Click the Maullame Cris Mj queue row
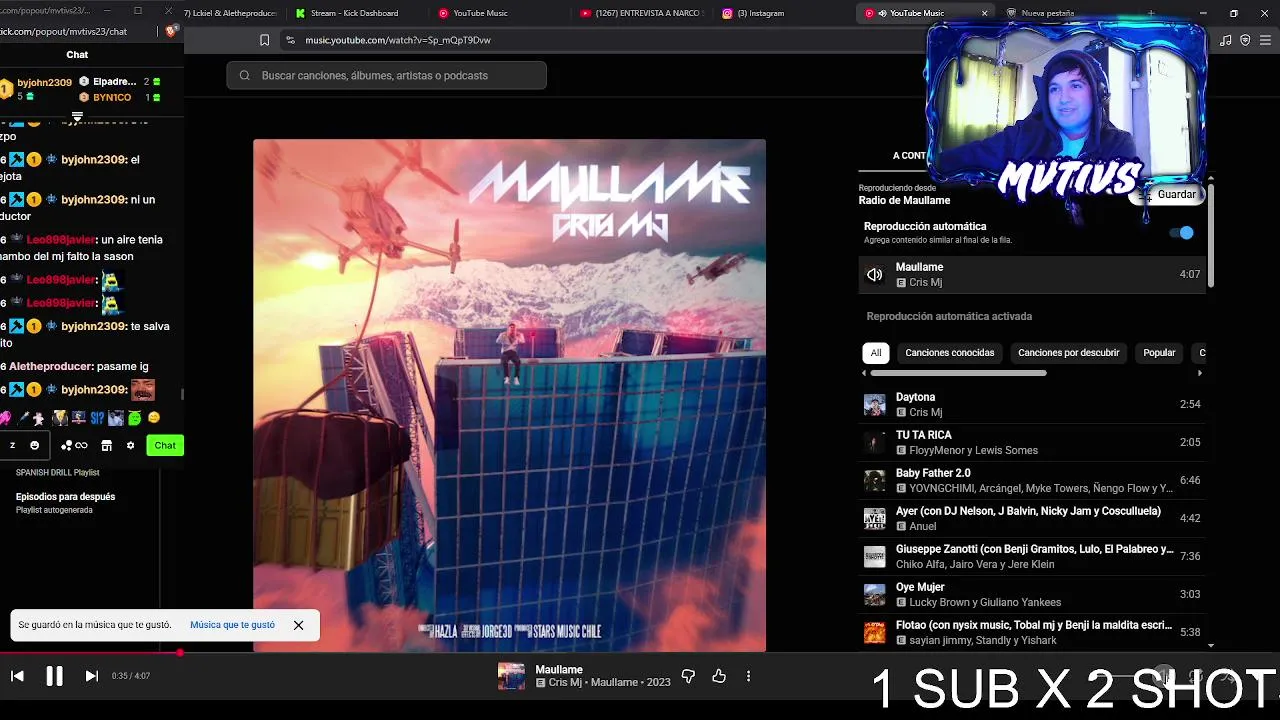1280x720 pixels. [x=1033, y=275]
